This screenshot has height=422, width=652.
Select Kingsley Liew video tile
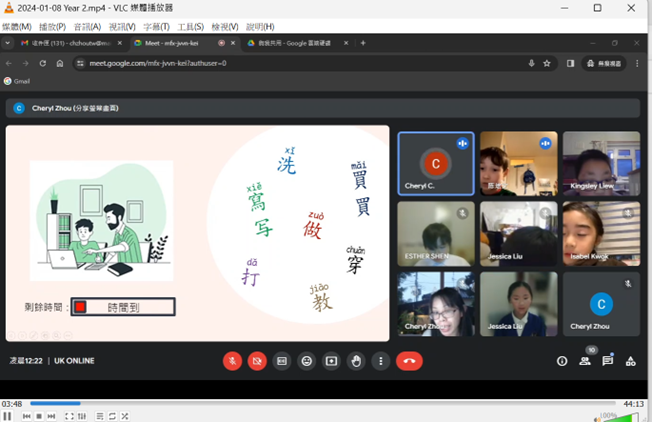point(601,163)
